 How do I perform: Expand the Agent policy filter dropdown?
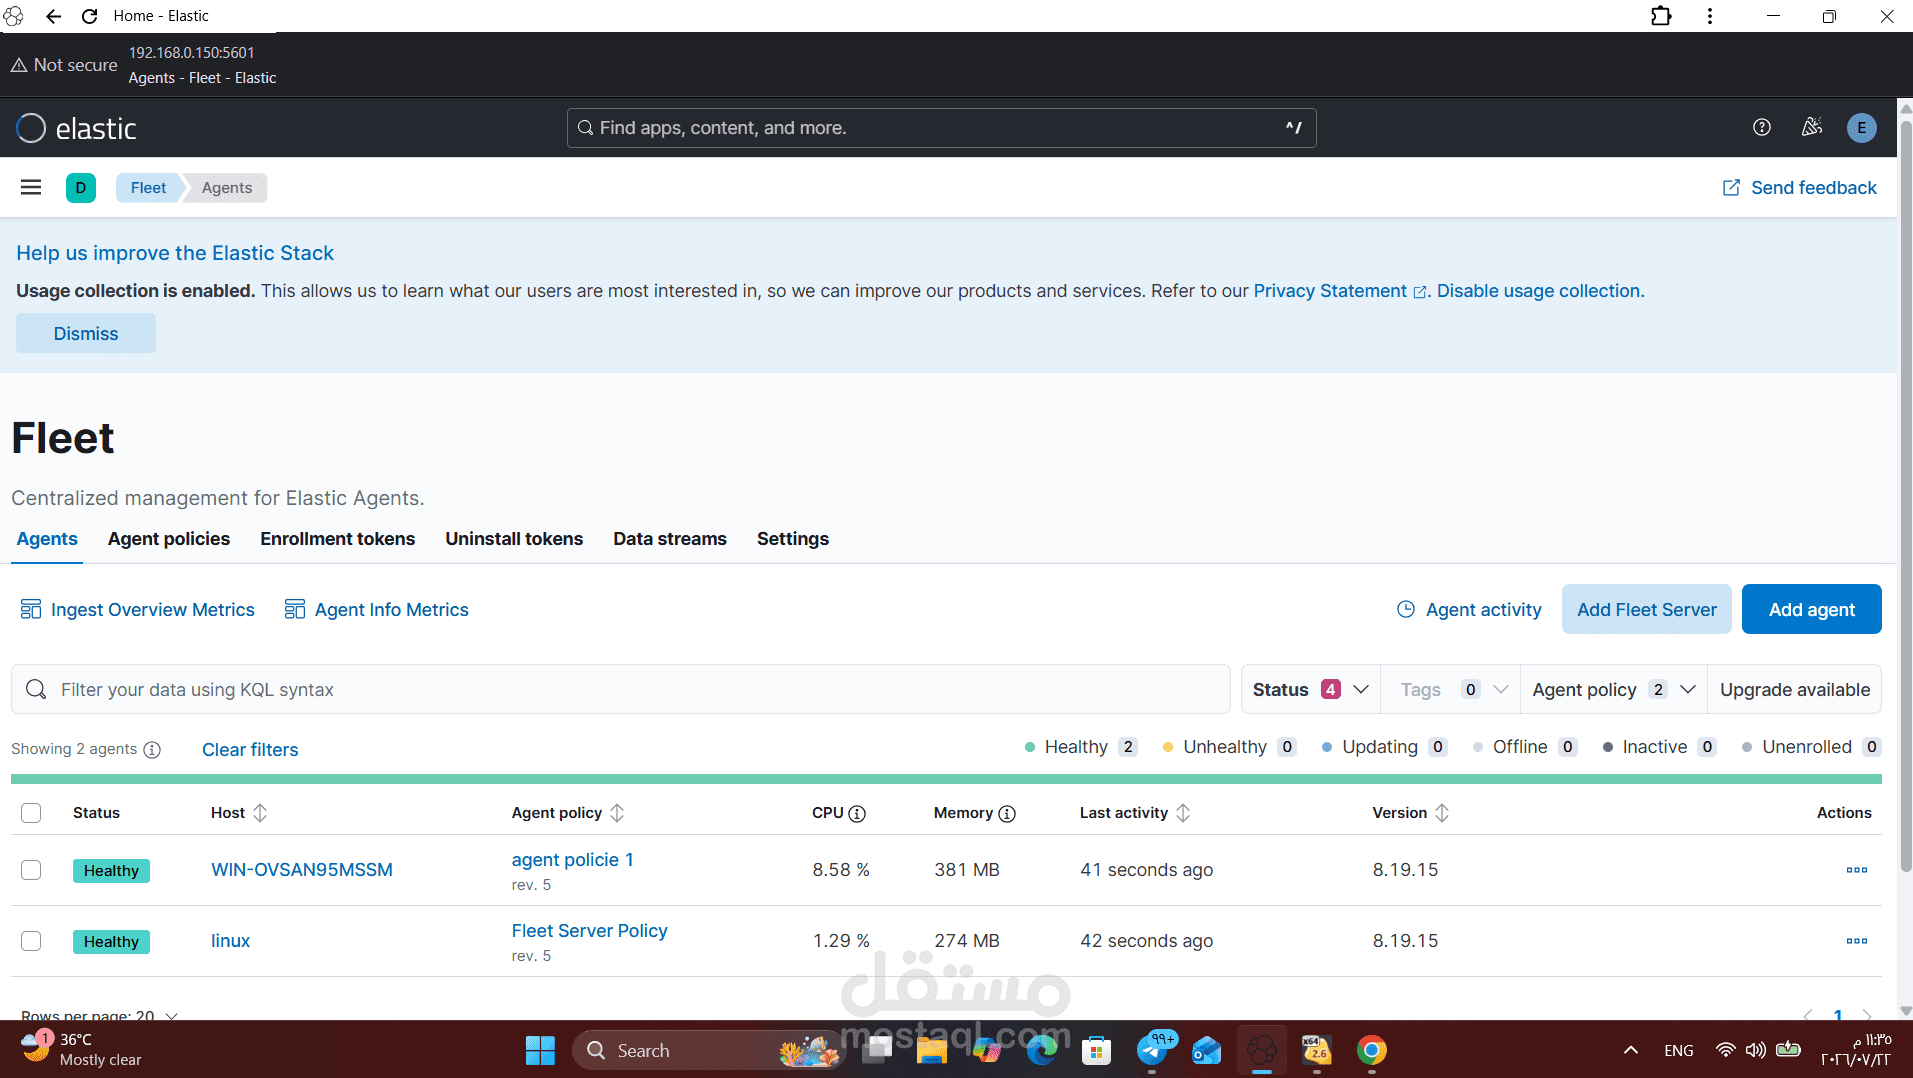pyautogui.click(x=1614, y=690)
